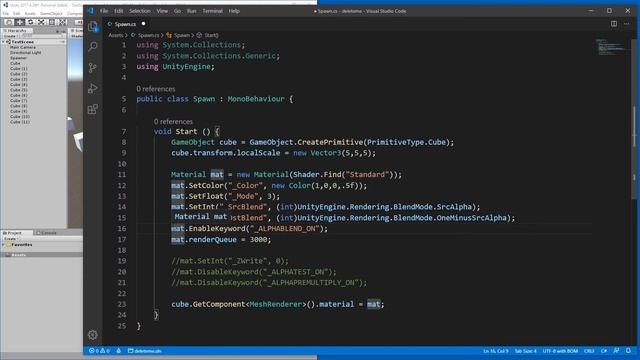Click Ln/Col position in status bar
This screenshot has height=360, width=640.
coord(496,351)
